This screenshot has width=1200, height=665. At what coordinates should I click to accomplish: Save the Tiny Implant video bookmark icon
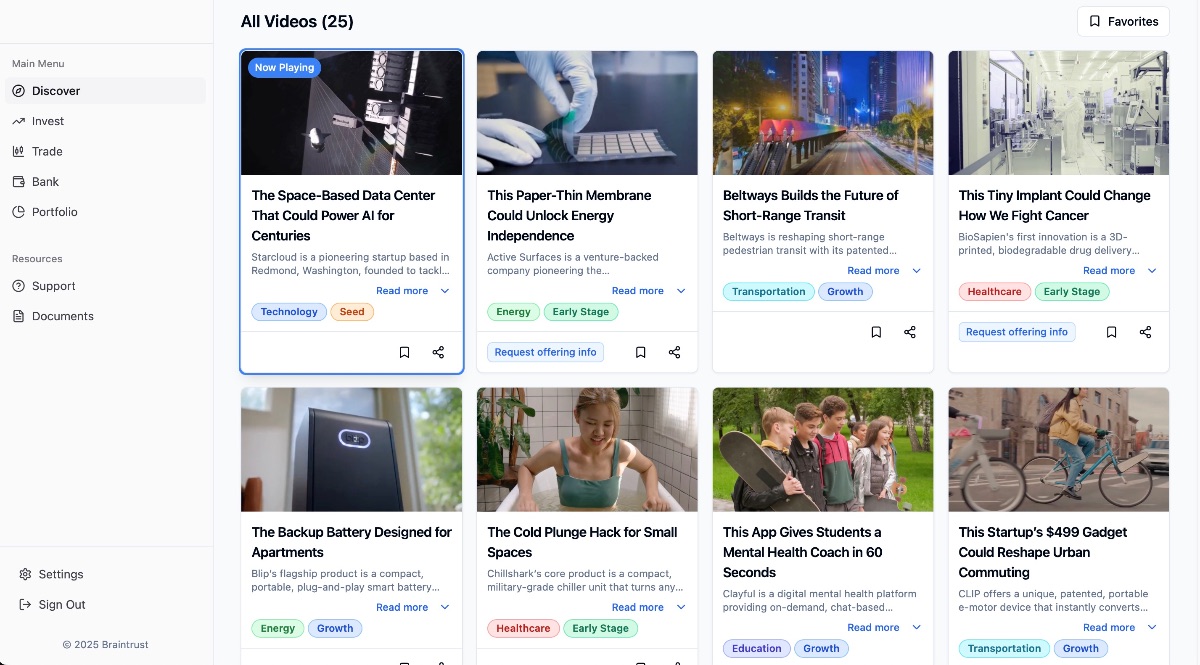pyautogui.click(x=1111, y=332)
